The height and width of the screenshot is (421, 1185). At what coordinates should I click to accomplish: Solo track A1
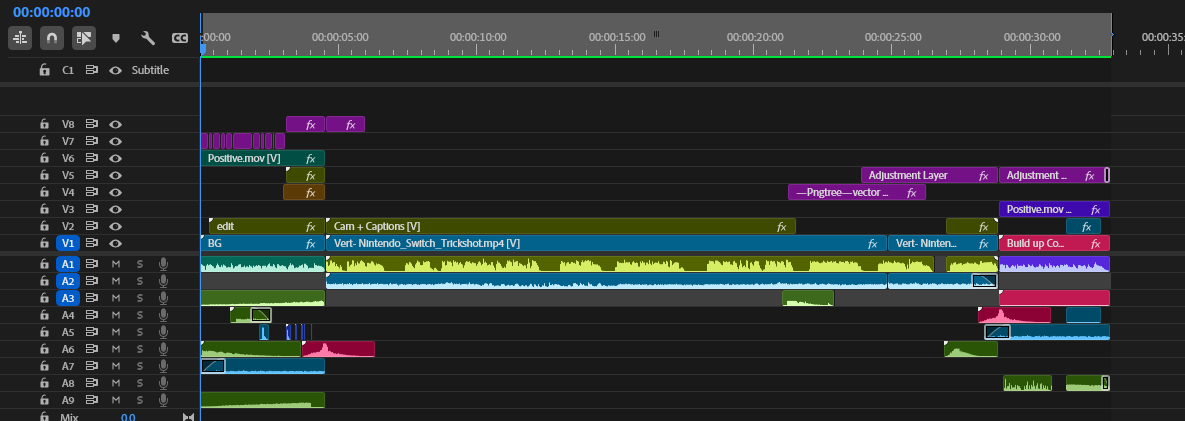(140, 264)
